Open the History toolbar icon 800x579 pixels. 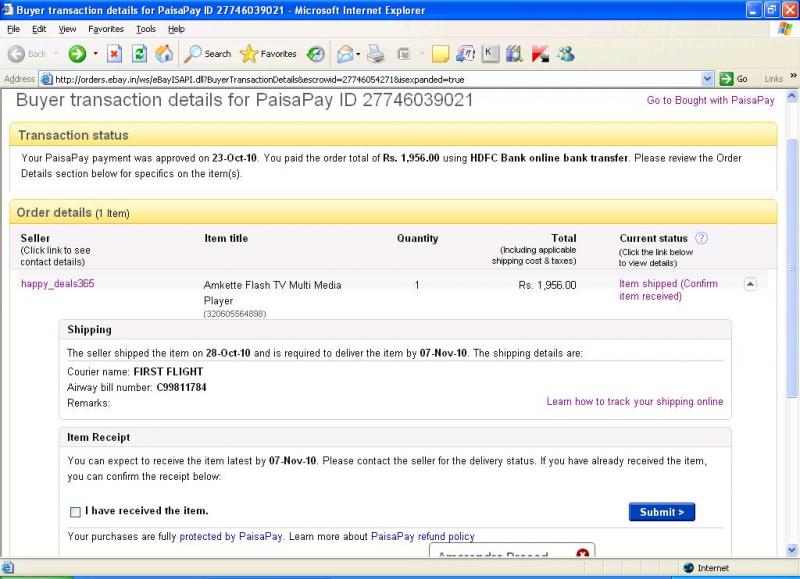tap(316, 54)
